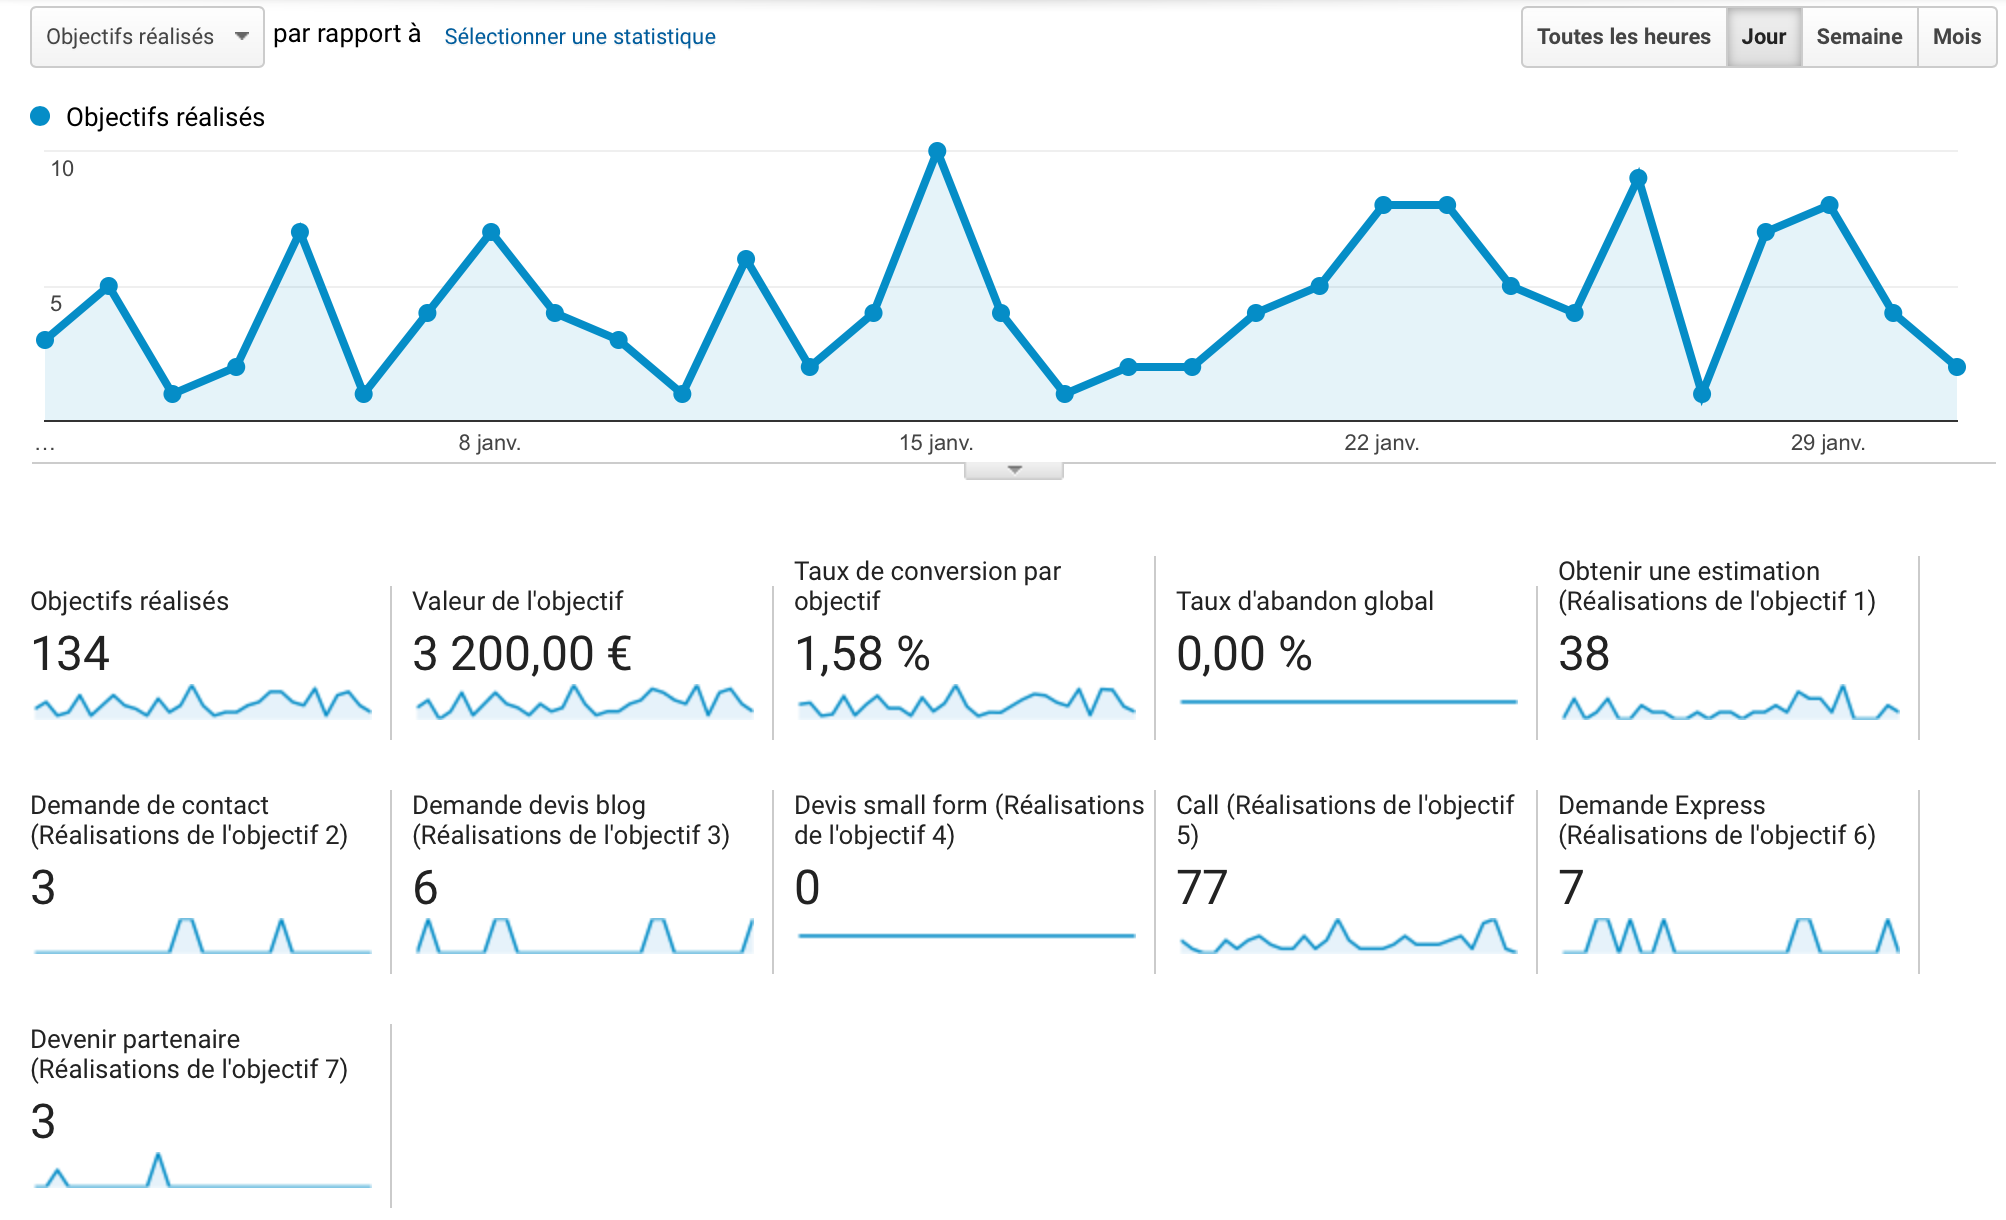2006x1220 pixels.
Task: Click the blue Objectifs réalisés legend dot
Action: point(40,116)
